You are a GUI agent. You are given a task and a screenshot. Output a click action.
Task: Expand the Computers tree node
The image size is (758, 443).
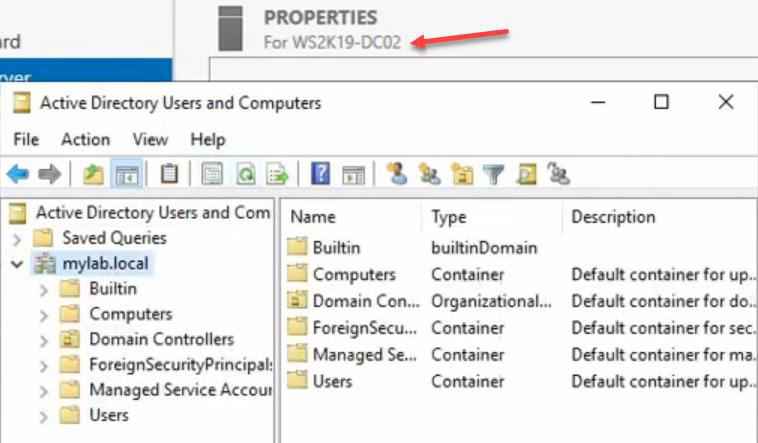click(x=44, y=315)
